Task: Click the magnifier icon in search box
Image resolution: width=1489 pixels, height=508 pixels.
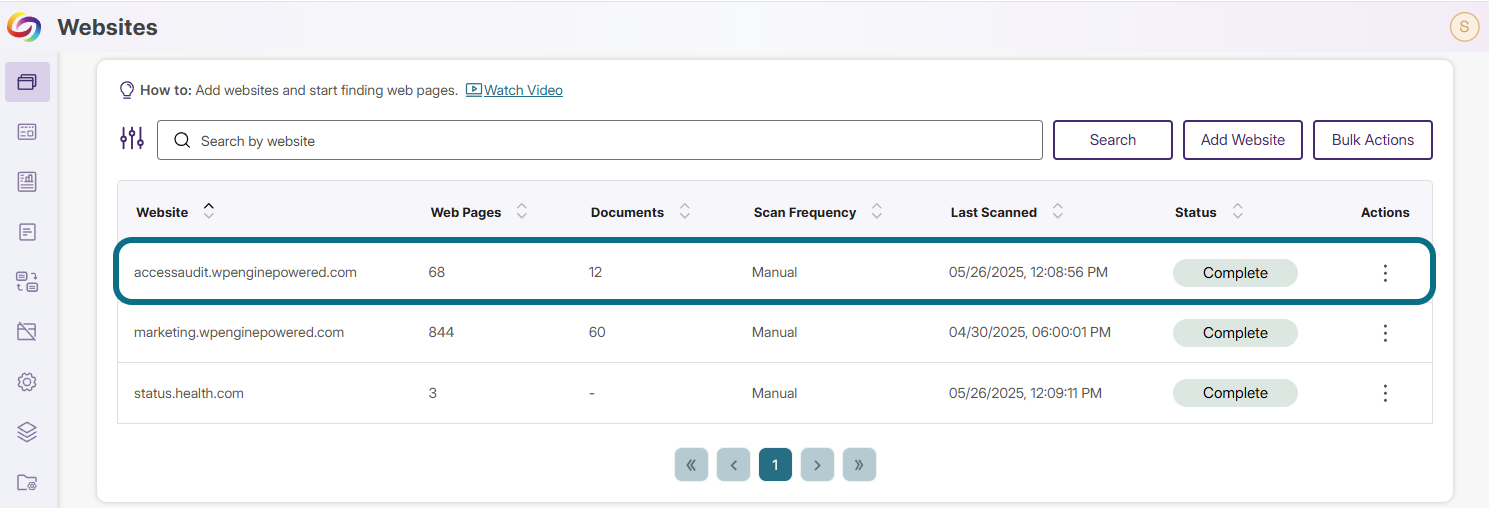Action: pos(182,141)
